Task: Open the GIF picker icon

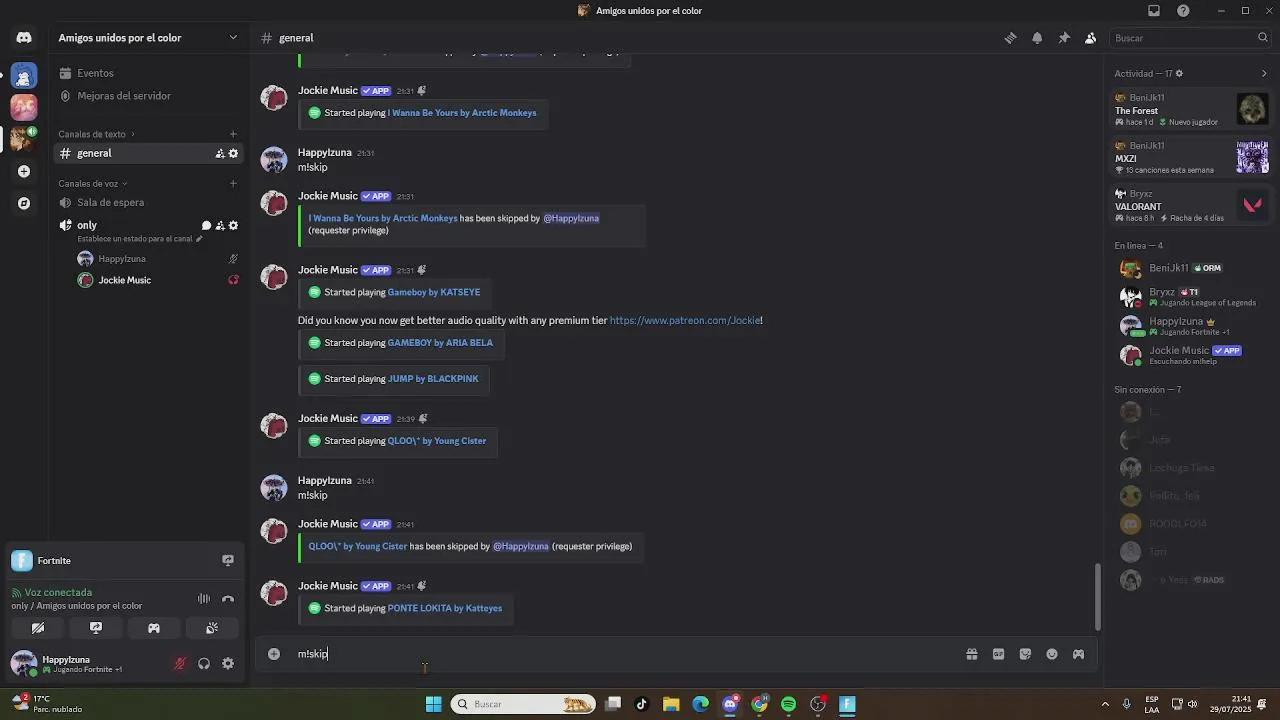Action: click(x=998, y=654)
